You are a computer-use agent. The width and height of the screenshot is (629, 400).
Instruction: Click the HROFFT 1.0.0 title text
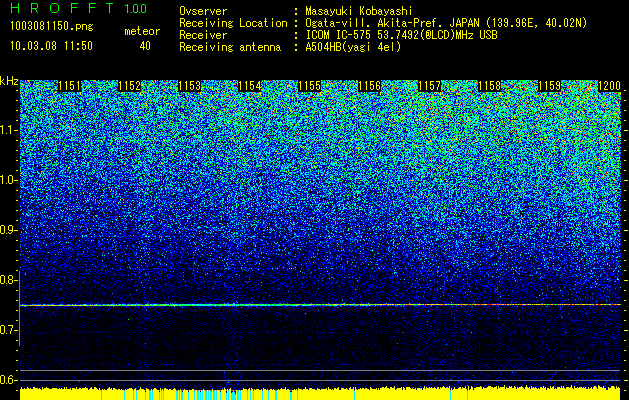(79, 8)
